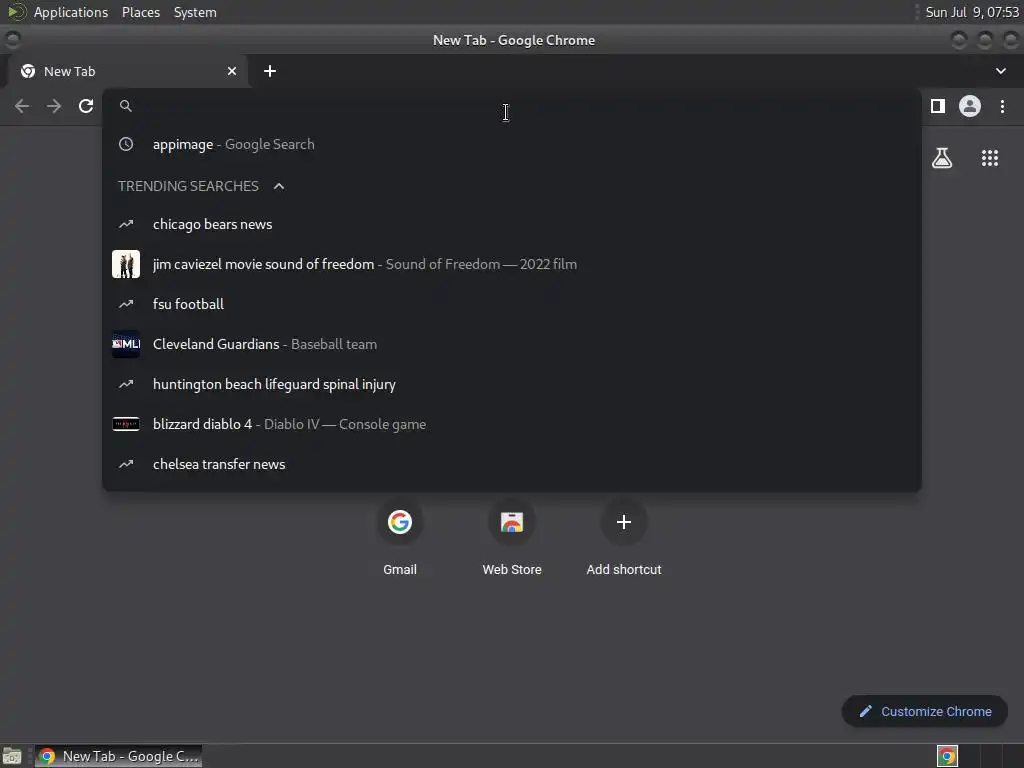This screenshot has height=768, width=1024.
Task: Click the Chrome taskbar window button
Action: [118, 756]
